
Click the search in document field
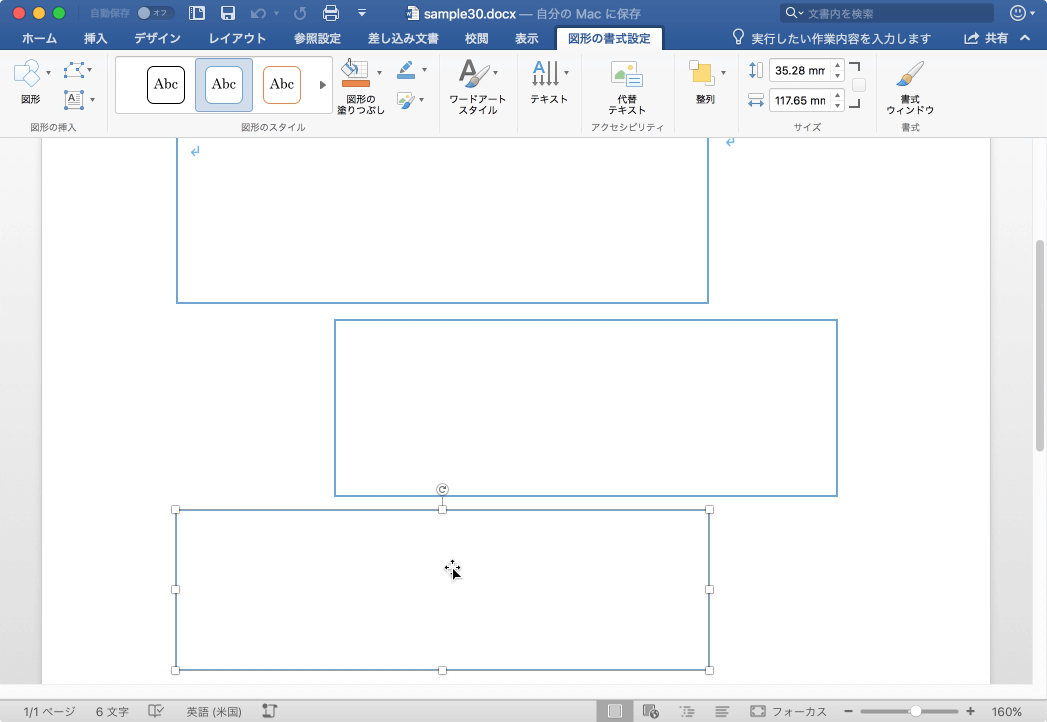click(887, 13)
